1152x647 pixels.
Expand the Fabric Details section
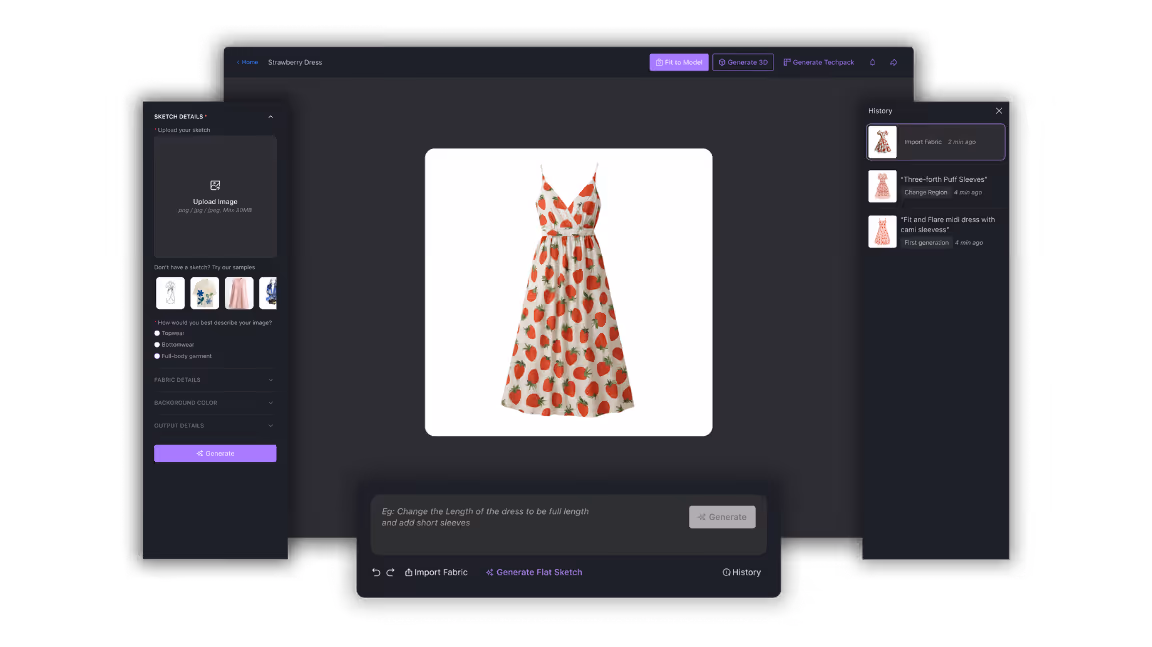[270, 380]
